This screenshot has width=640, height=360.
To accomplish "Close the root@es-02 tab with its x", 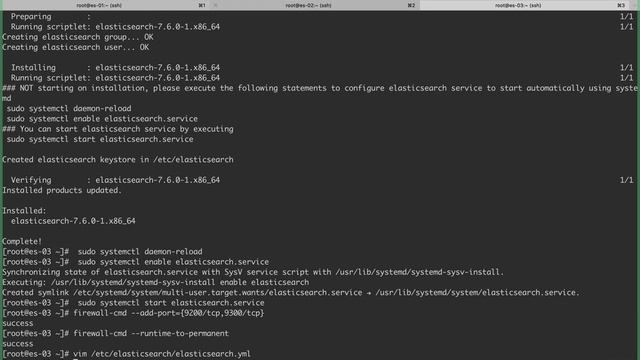I will 216,5.
